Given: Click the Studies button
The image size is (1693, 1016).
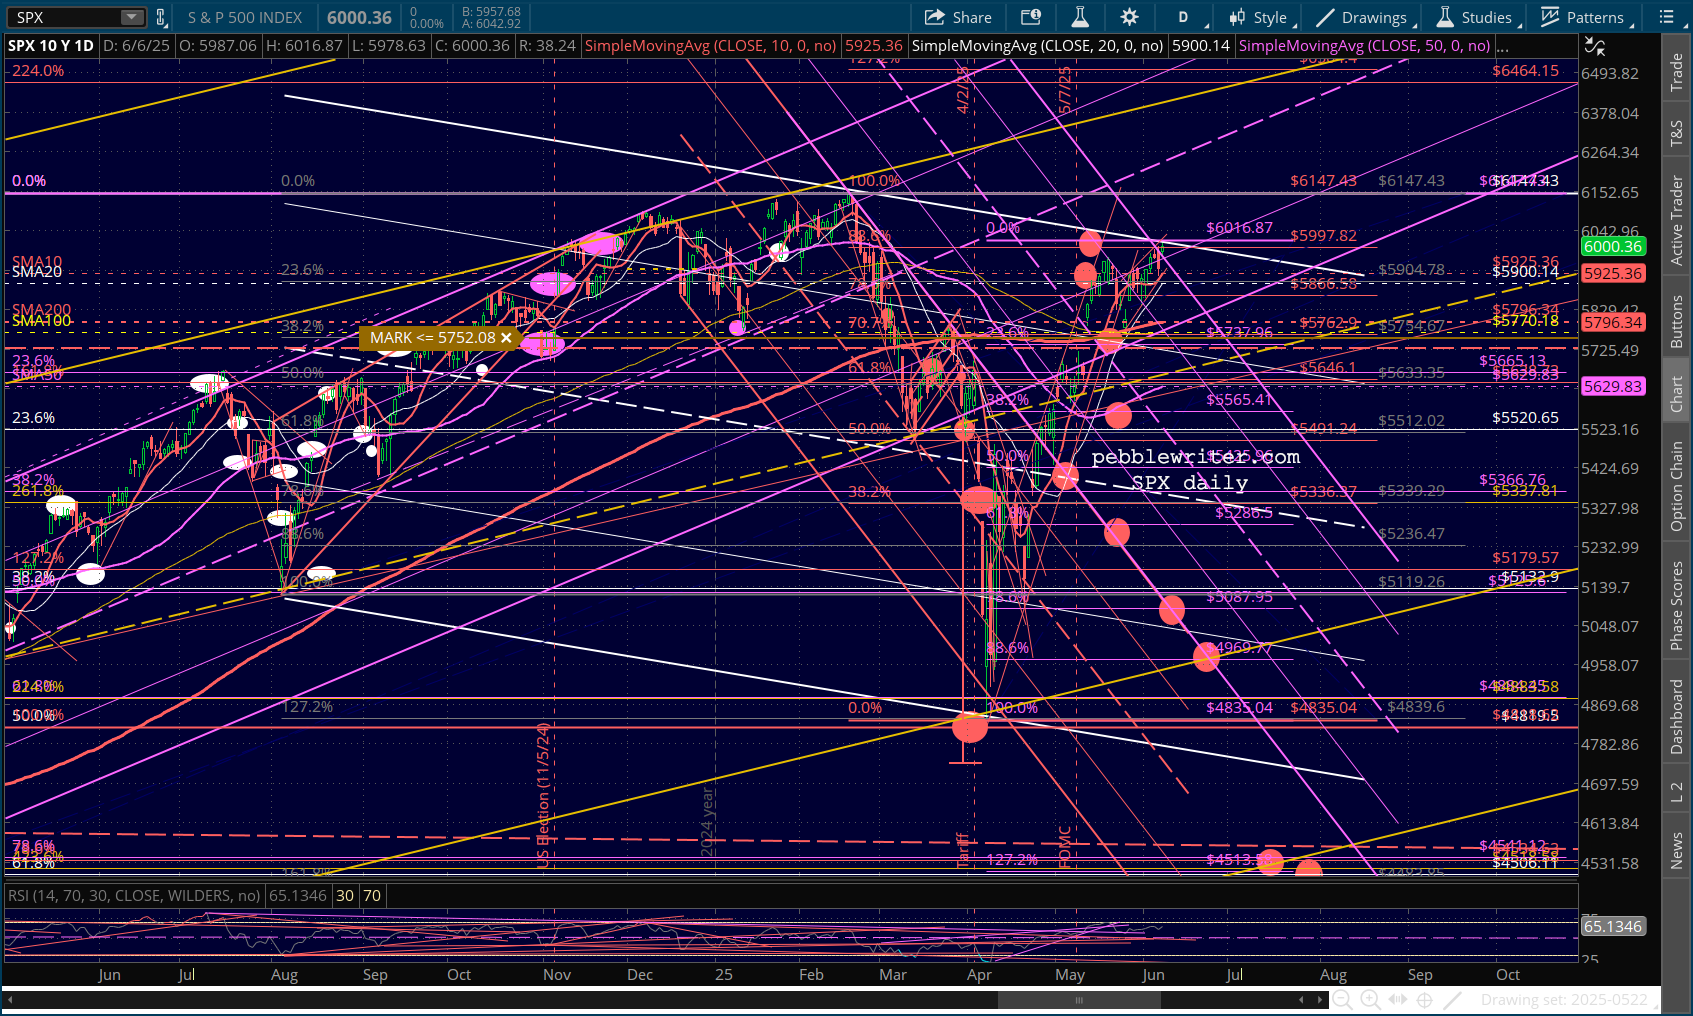Looking at the screenshot, I should tap(1474, 17).
